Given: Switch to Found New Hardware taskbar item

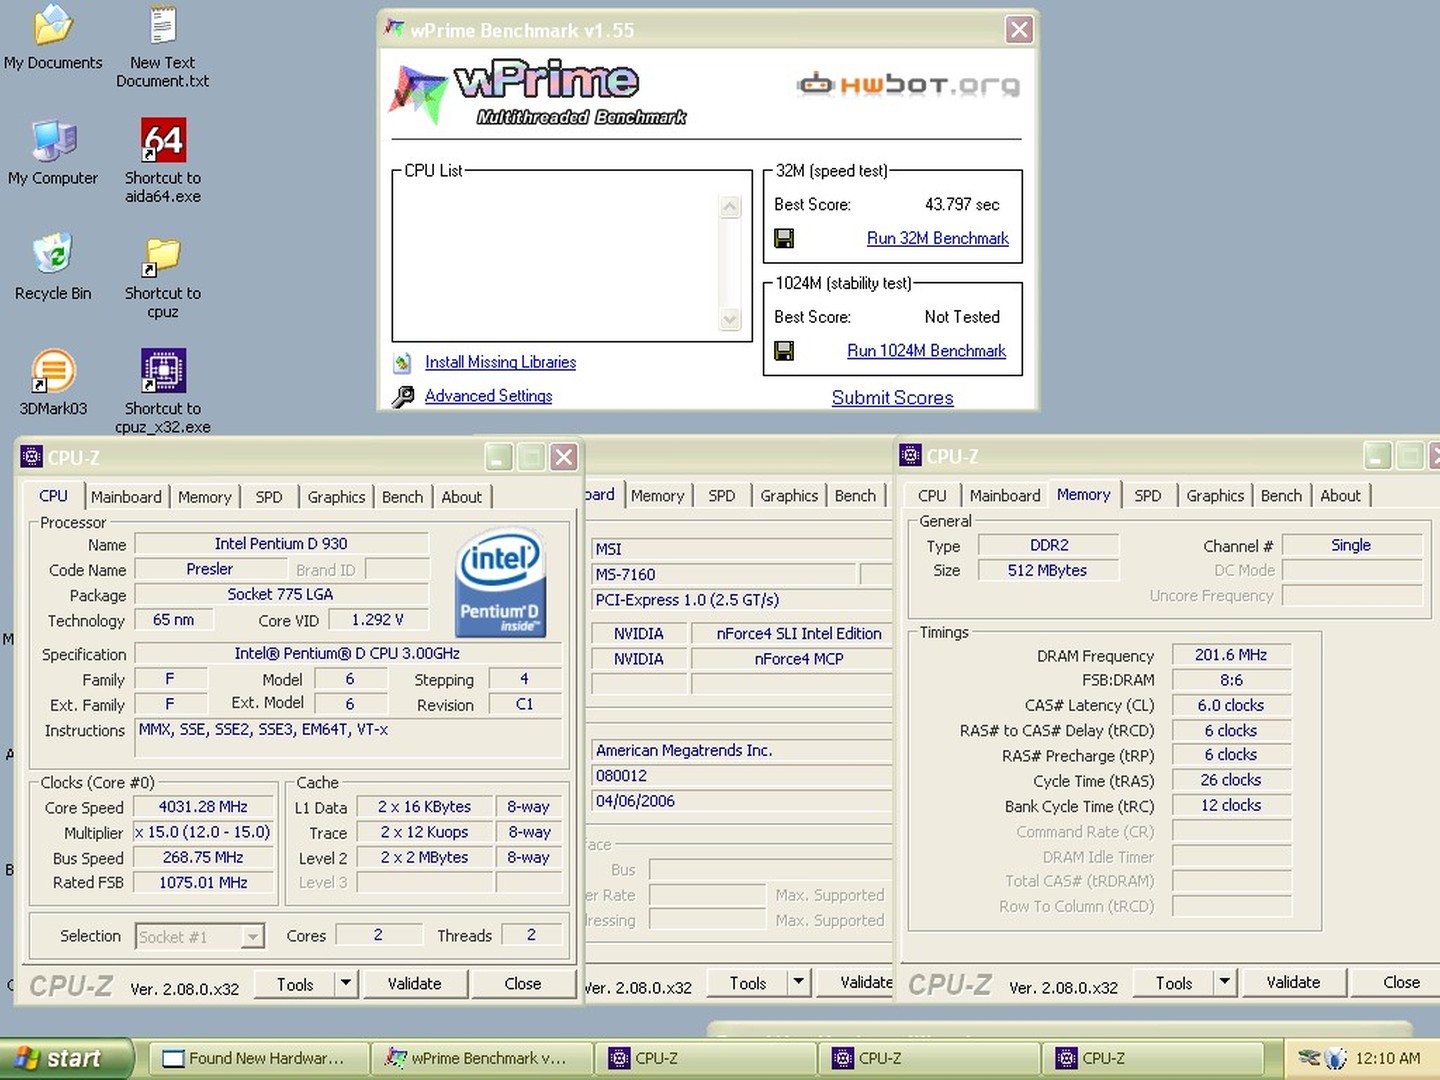Looking at the screenshot, I should (257, 1058).
